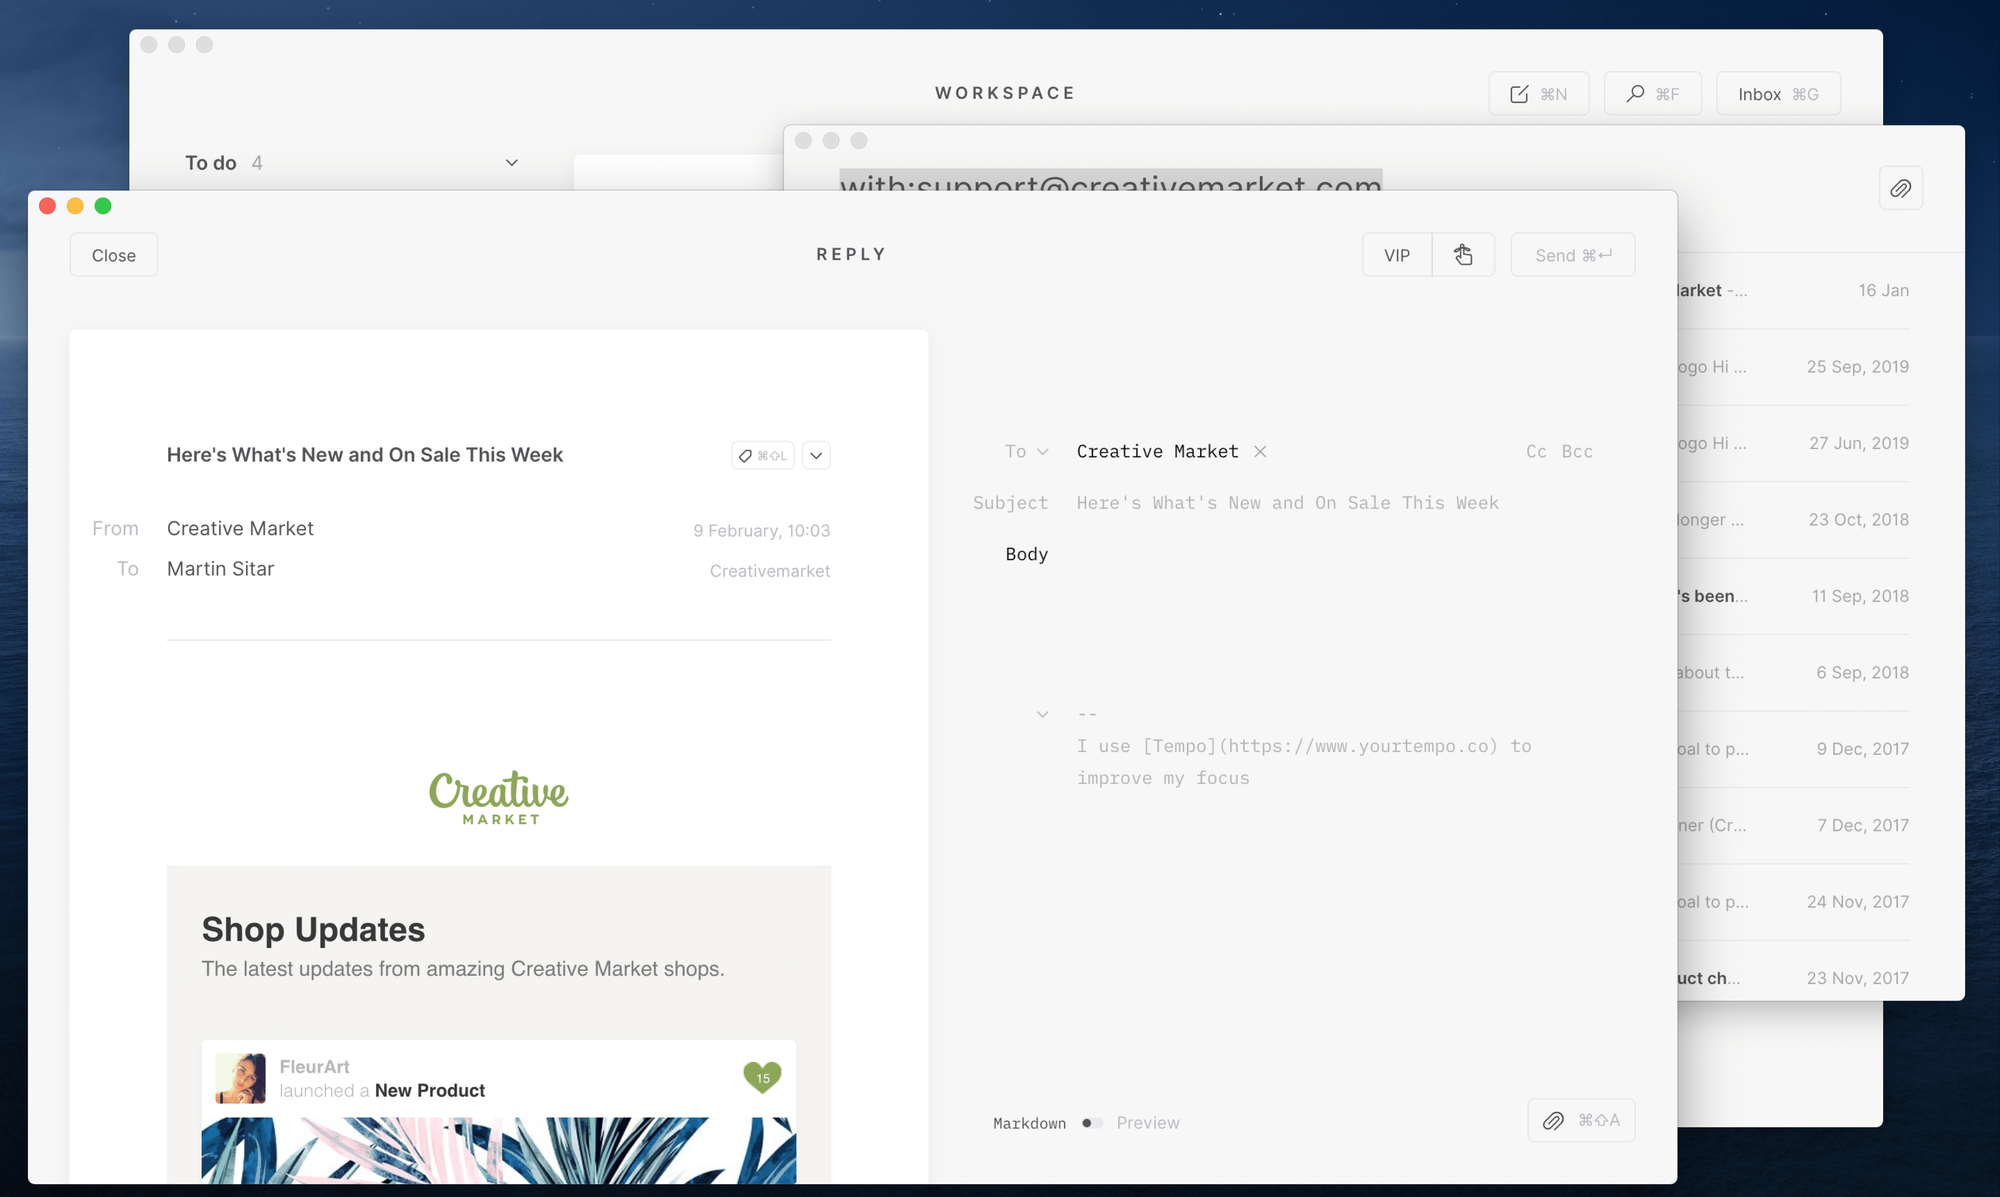This screenshot has width=2000, height=1197.
Task: Click the top-right paperclip attachment icon
Action: [x=1902, y=188]
